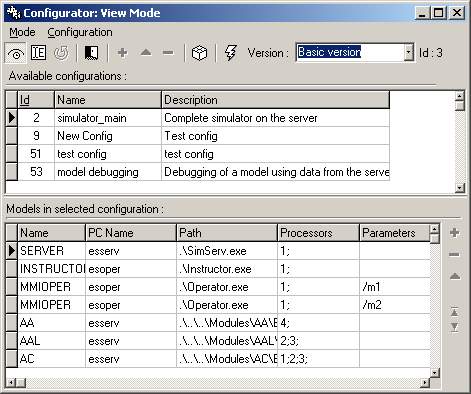This screenshot has height=394, width=471.
Task: Click the processors cell '2;3;'
Action: [x=318, y=341]
